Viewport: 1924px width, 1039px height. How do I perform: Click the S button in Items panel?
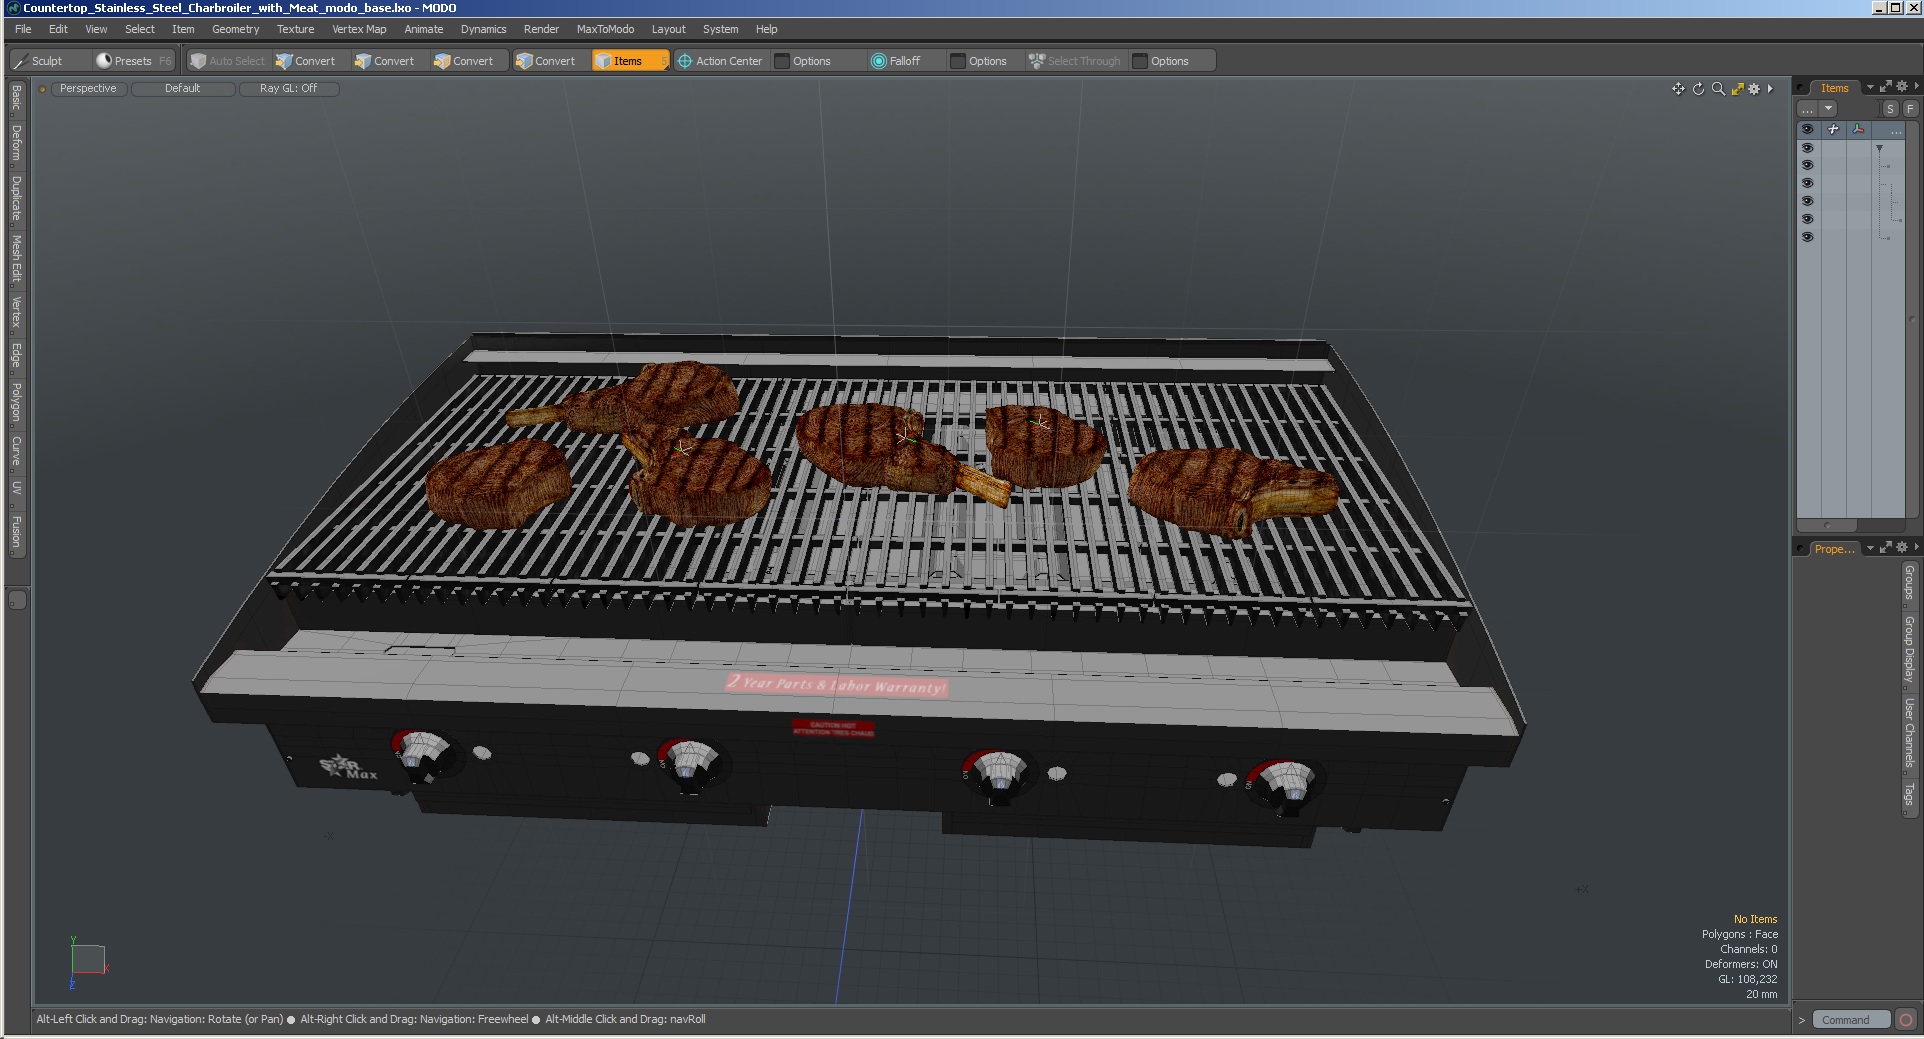pyautogui.click(x=1890, y=108)
